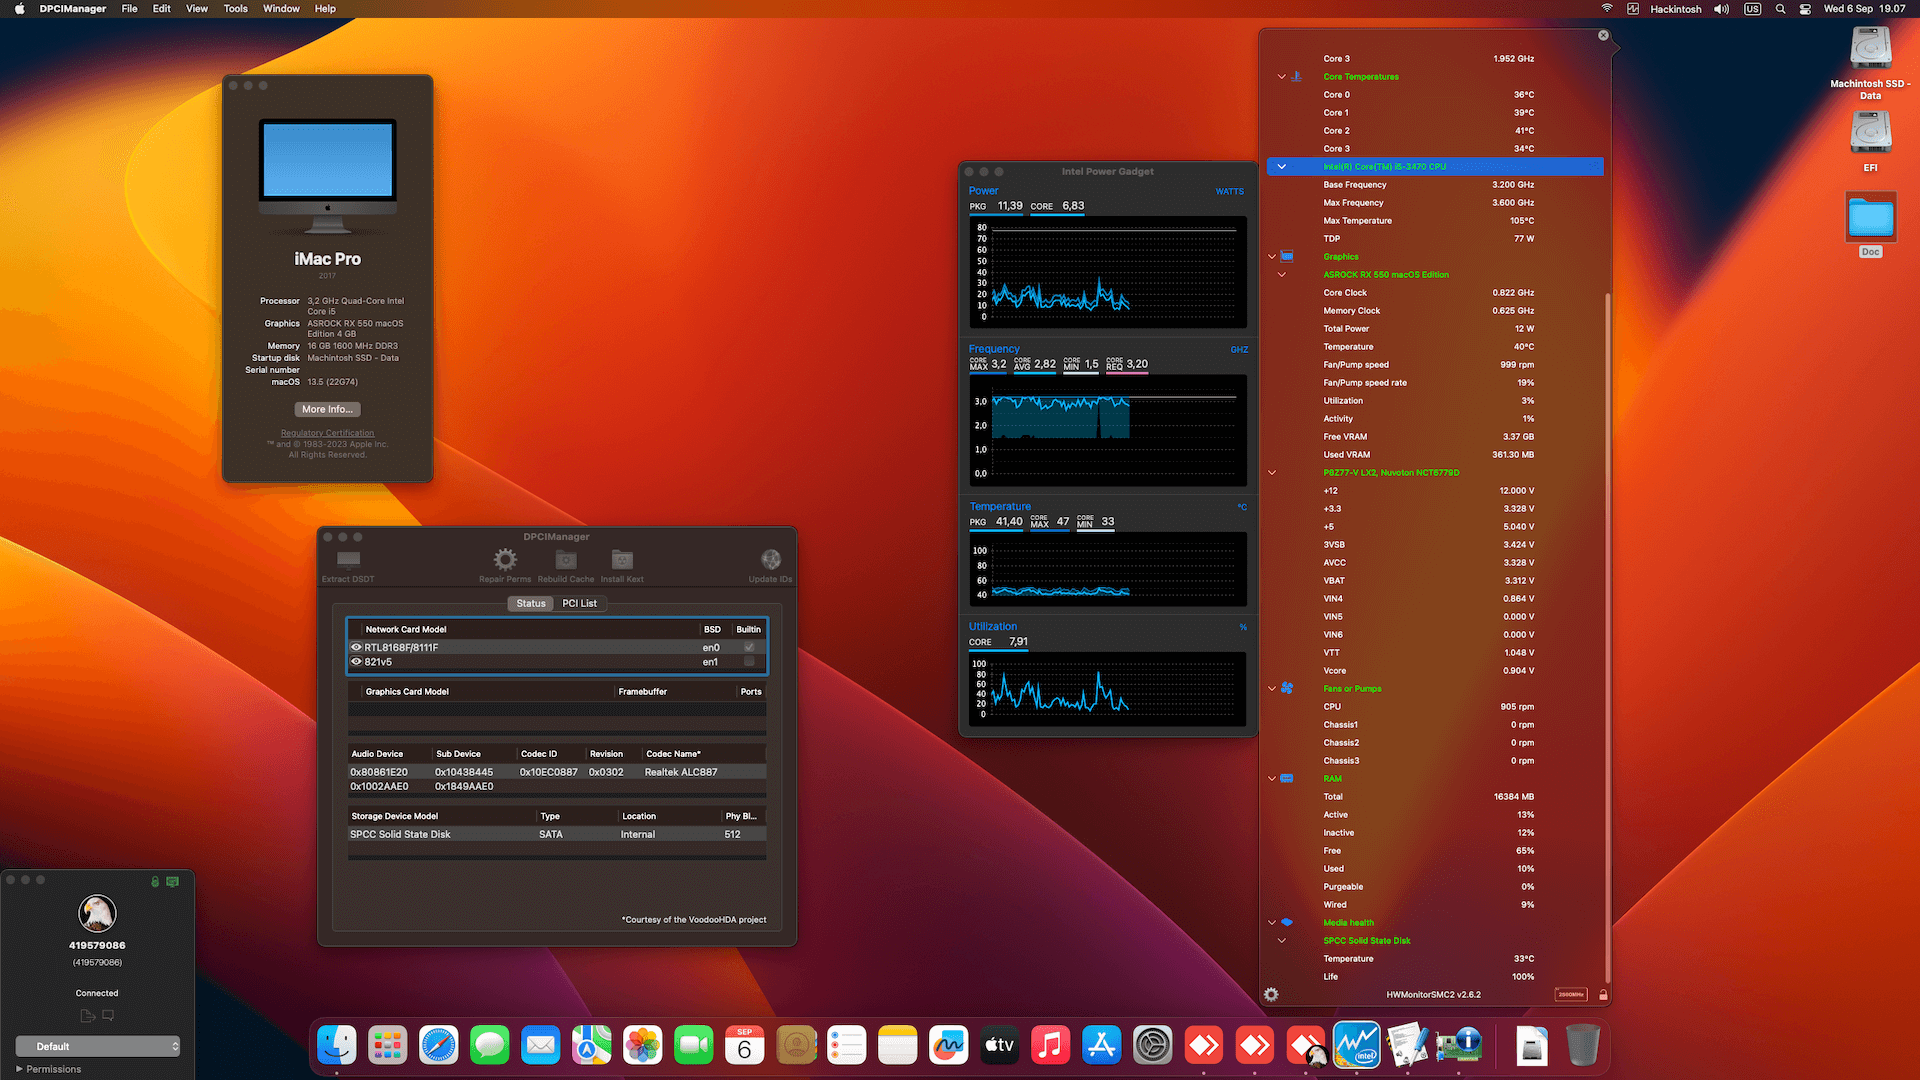Collapse the ASROCK RX 550 macOS Edition subgroup
The height and width of the screenshot is (1080, 1920).
tap(1282, 274)
